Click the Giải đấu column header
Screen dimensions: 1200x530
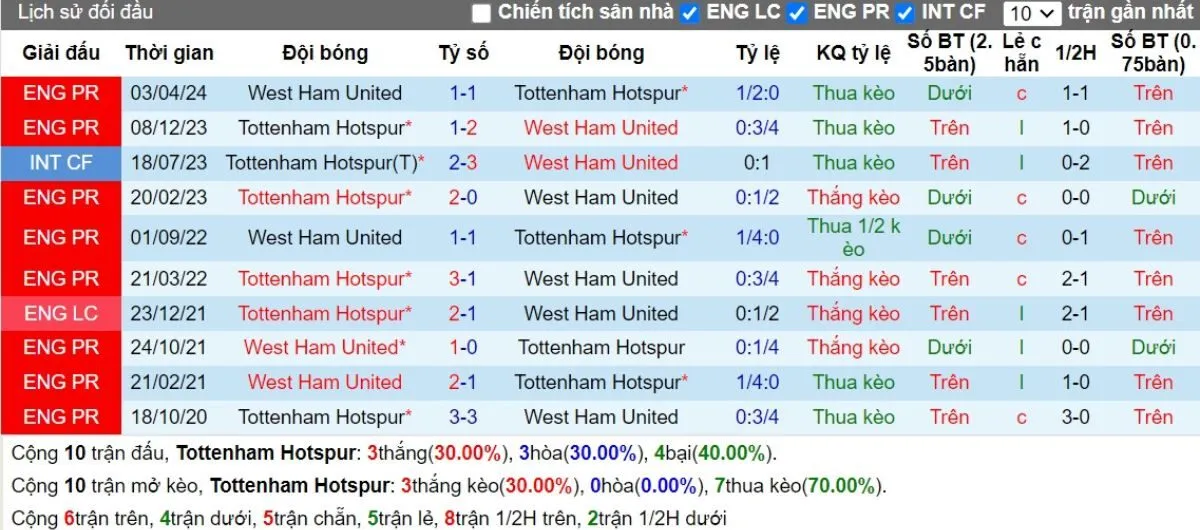61,53
